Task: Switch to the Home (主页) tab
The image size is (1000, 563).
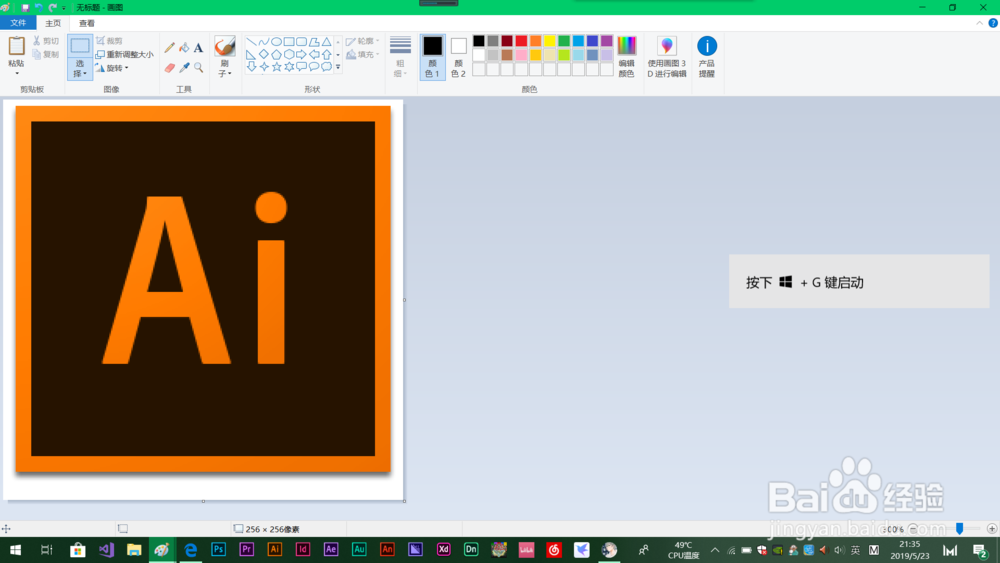Action: click(x=53, y=23)
